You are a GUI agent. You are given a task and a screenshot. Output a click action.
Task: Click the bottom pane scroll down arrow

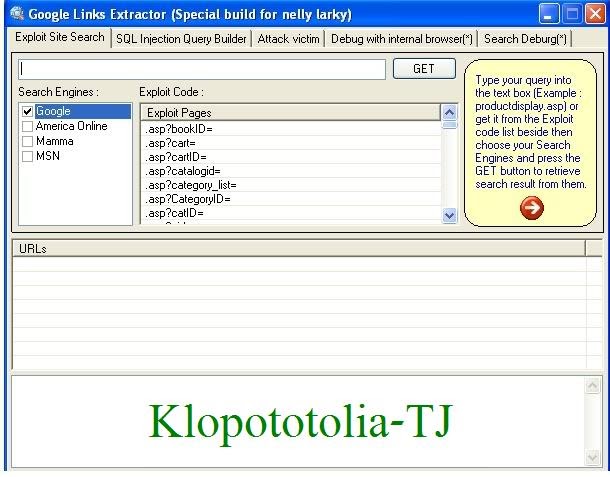click(x=592, y=458)
